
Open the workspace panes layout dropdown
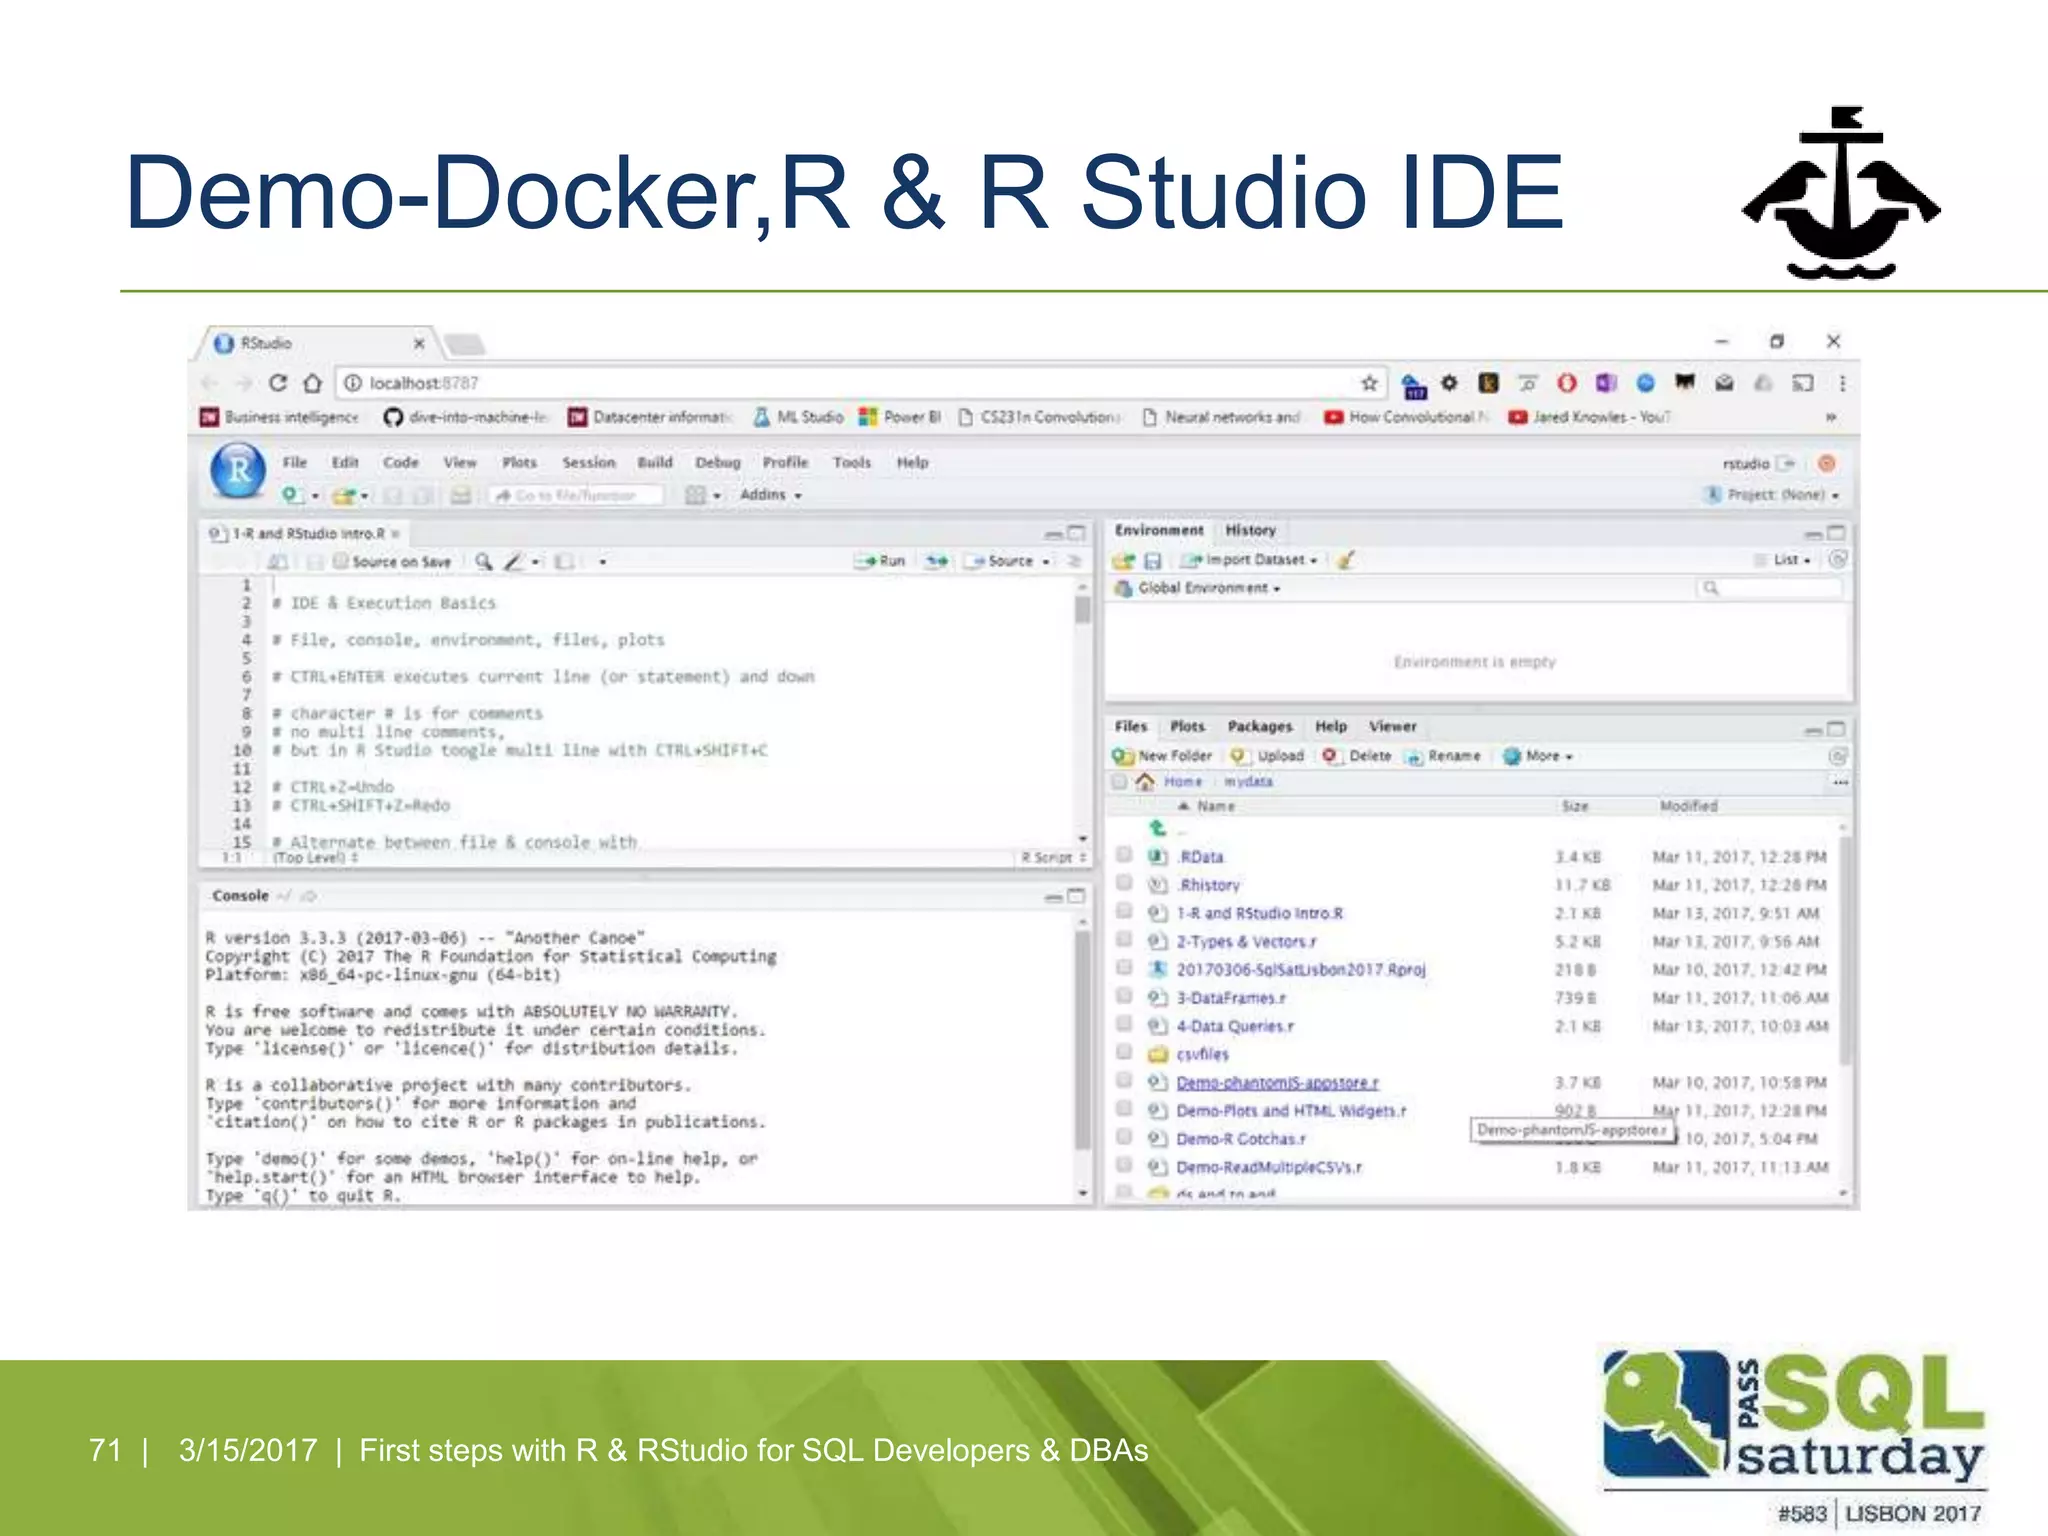point(702,495)
